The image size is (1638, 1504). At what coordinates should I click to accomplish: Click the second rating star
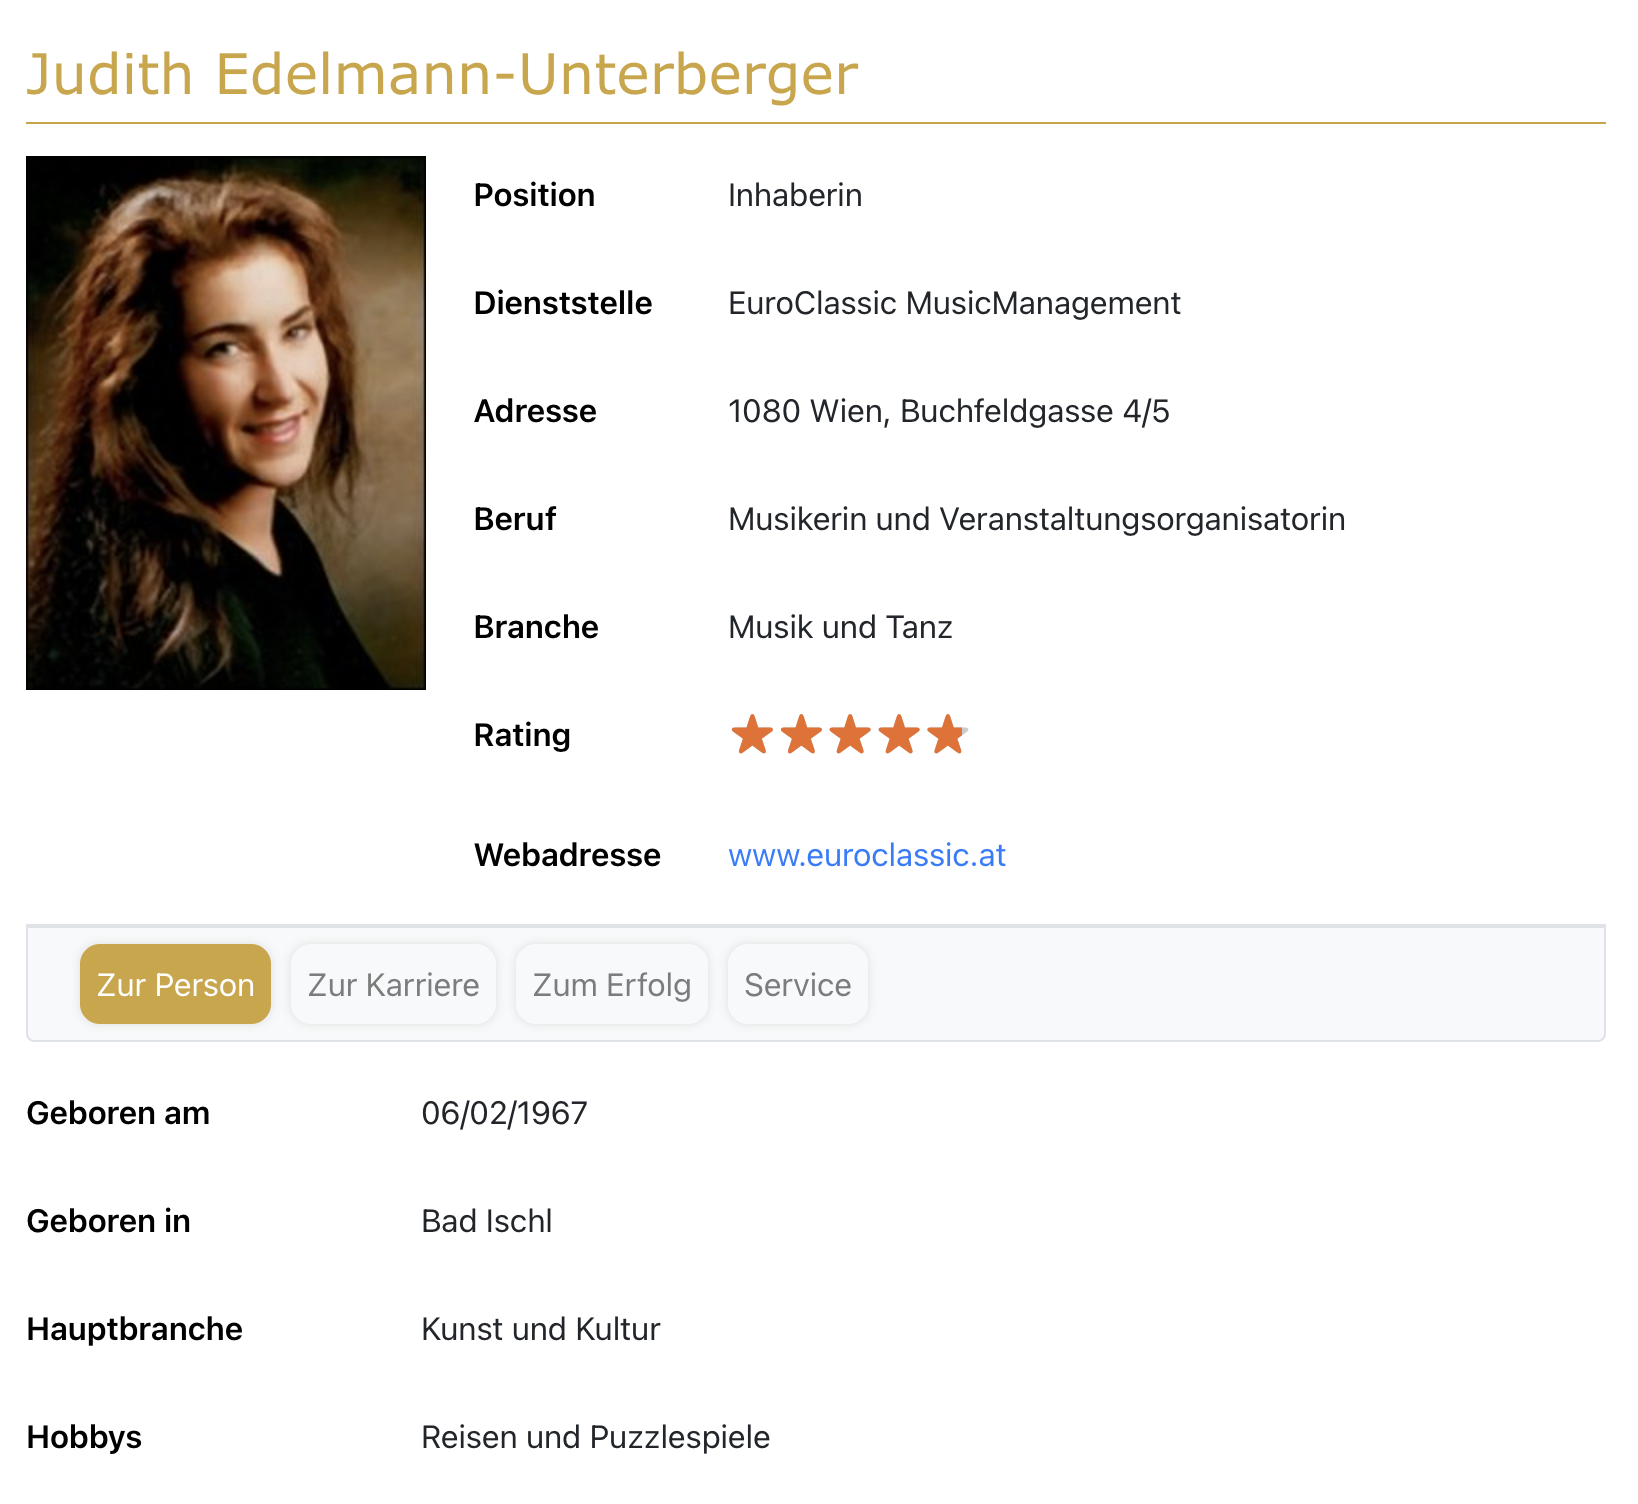coord(801,735)
